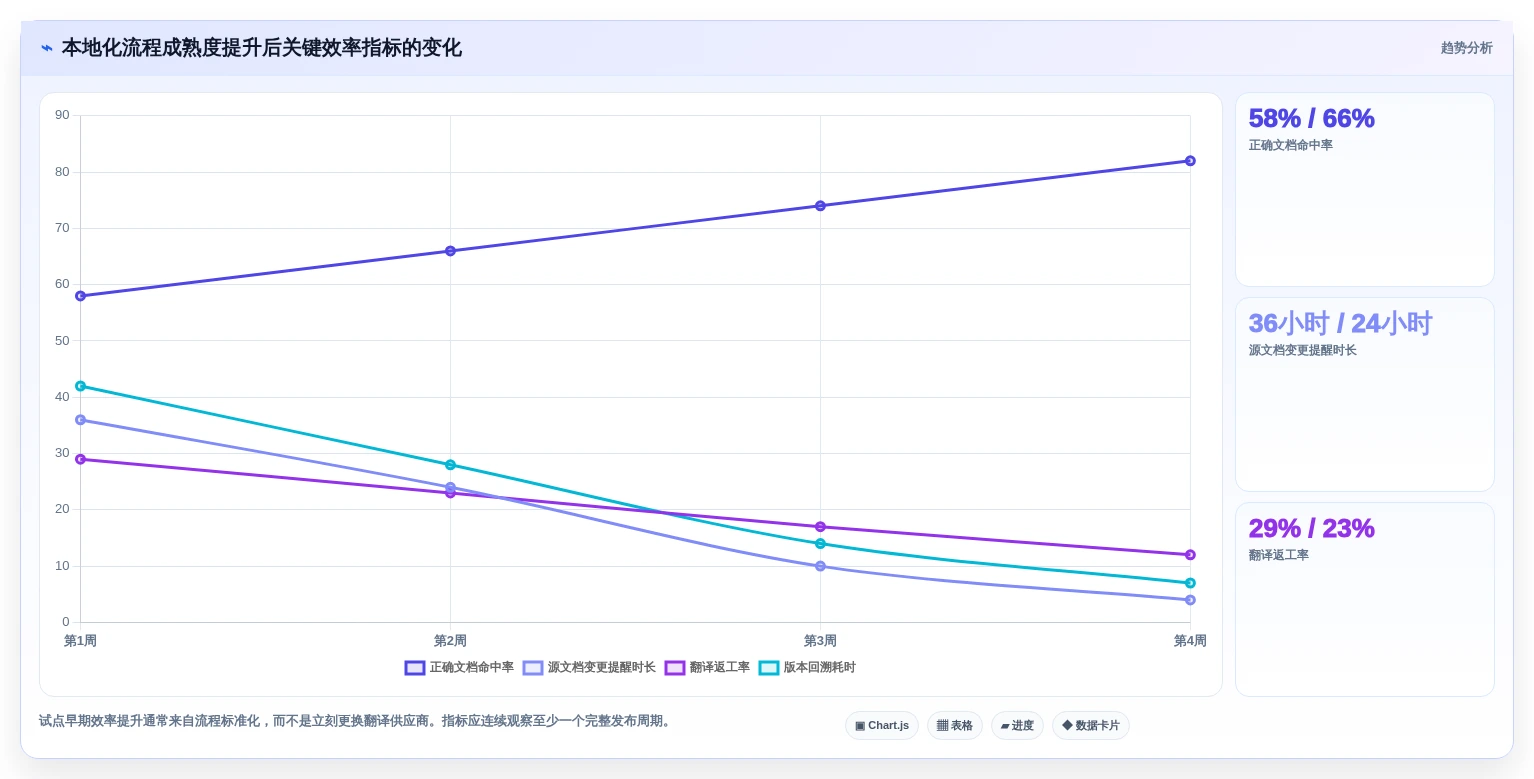Click 版本回溯耗时 data point at 第2周
Image resolution: width=1534 pixels, height=779 pixels.
coord(450,465)
